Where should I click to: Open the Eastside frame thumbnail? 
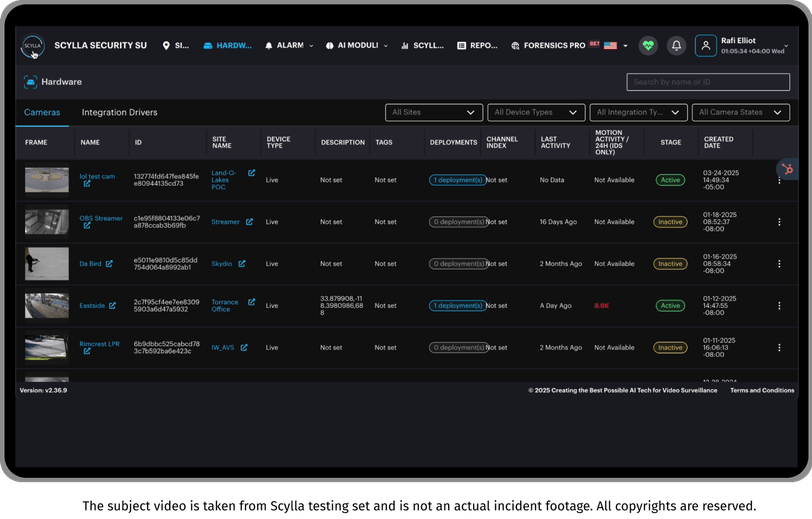[47, 306]
